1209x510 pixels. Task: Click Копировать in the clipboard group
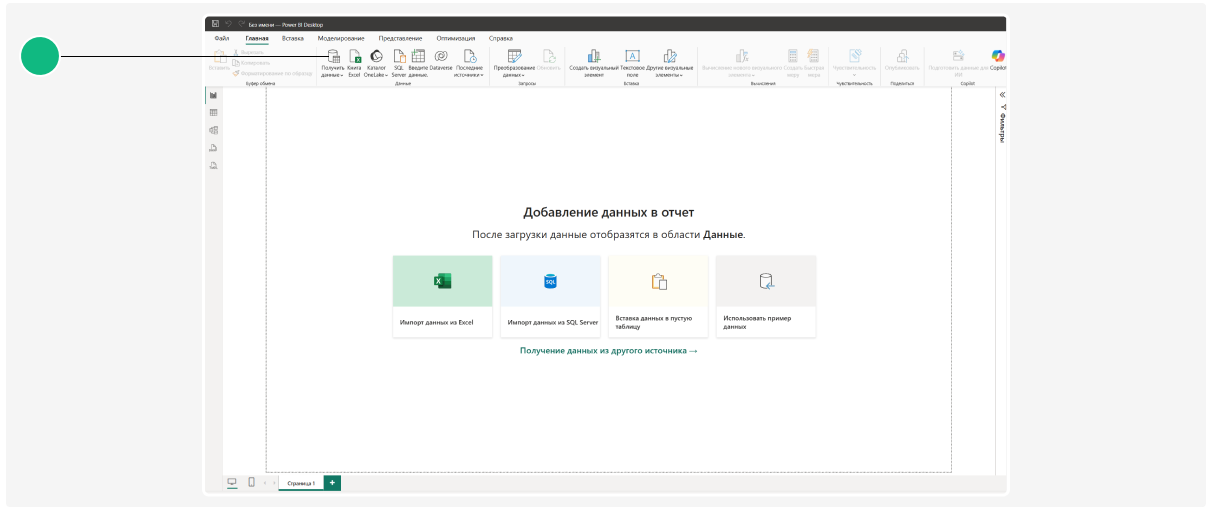(x=252, y=63)
